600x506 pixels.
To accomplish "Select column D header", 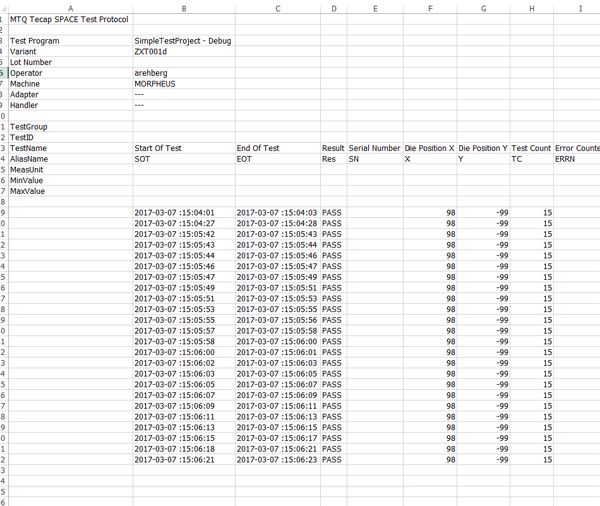I will pyautogui.click(x=333, y=7).
